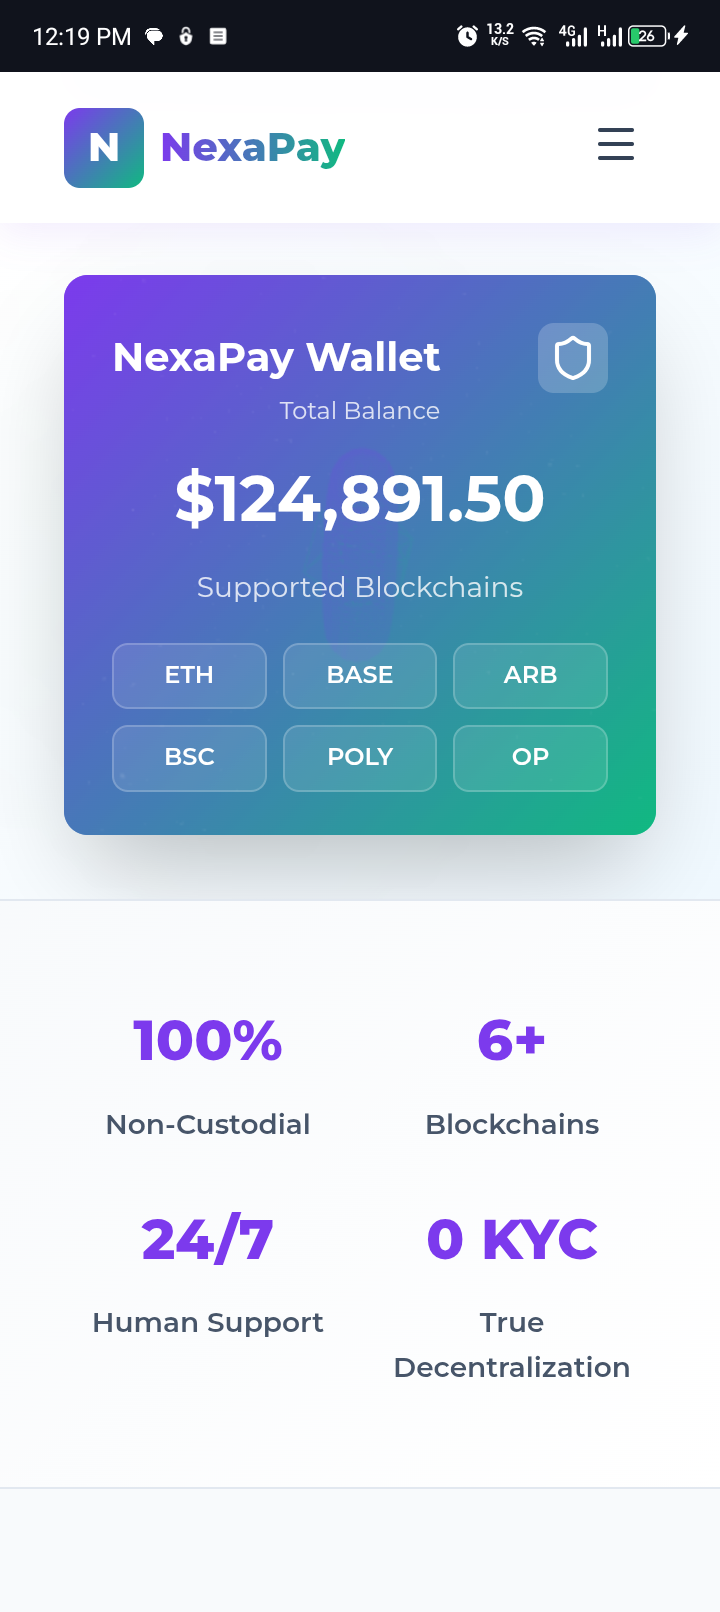Viewport: 720px width, 1612px height.
Task: Tap the battery indicator showing 26
Action: [646, 36]
